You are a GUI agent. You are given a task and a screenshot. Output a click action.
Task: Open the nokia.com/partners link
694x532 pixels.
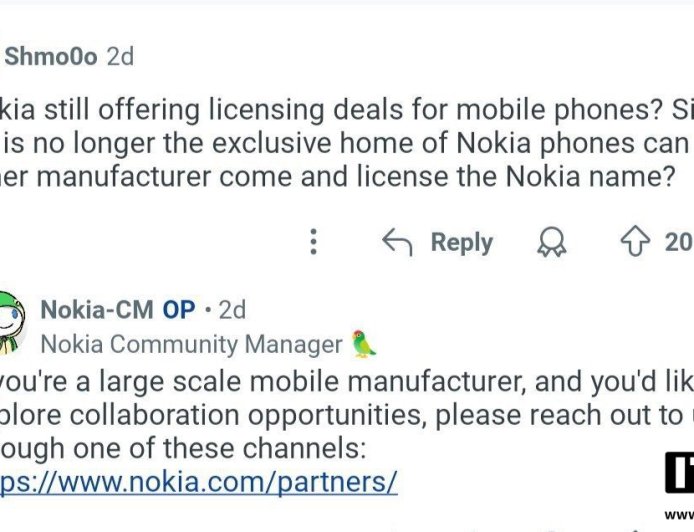pyautogui.click(x=199, y=482)
